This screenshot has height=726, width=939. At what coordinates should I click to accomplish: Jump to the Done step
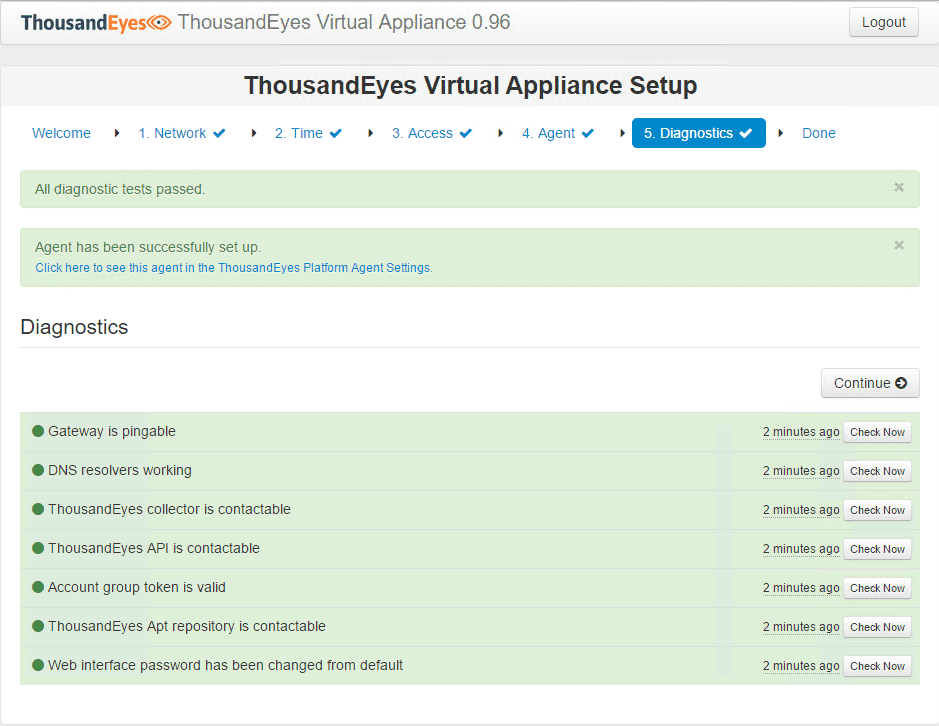click(818, 133)
